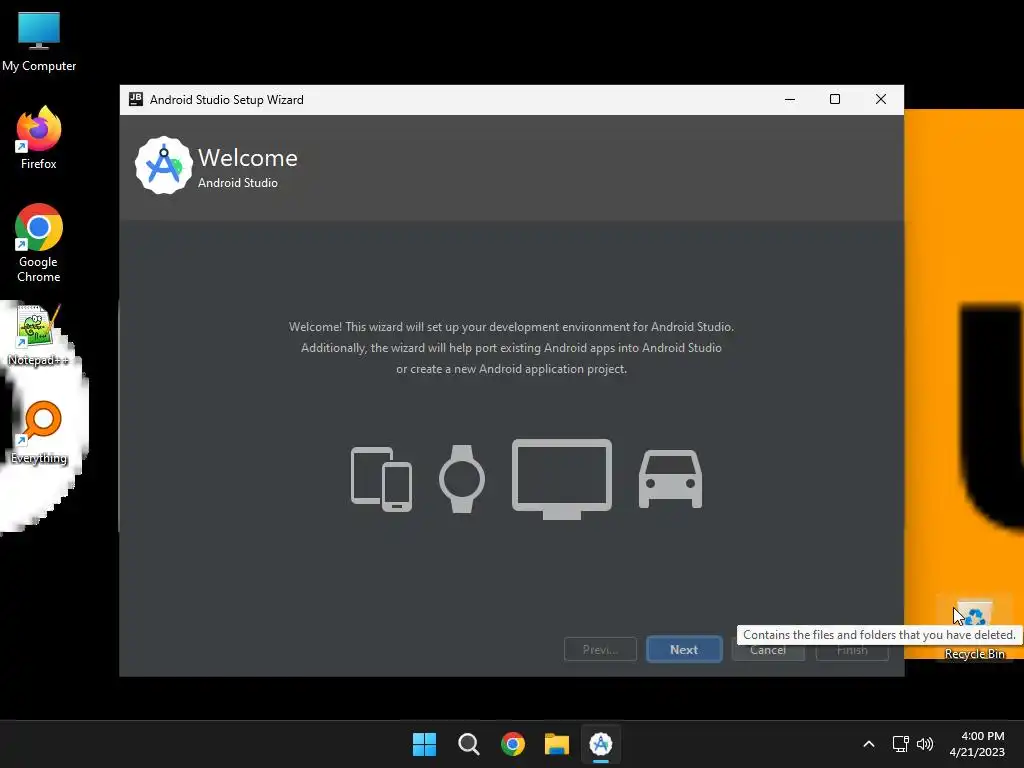The image size is (1024, 768).
Task: Show hidden system tray icons
Action: click(869, 744)
